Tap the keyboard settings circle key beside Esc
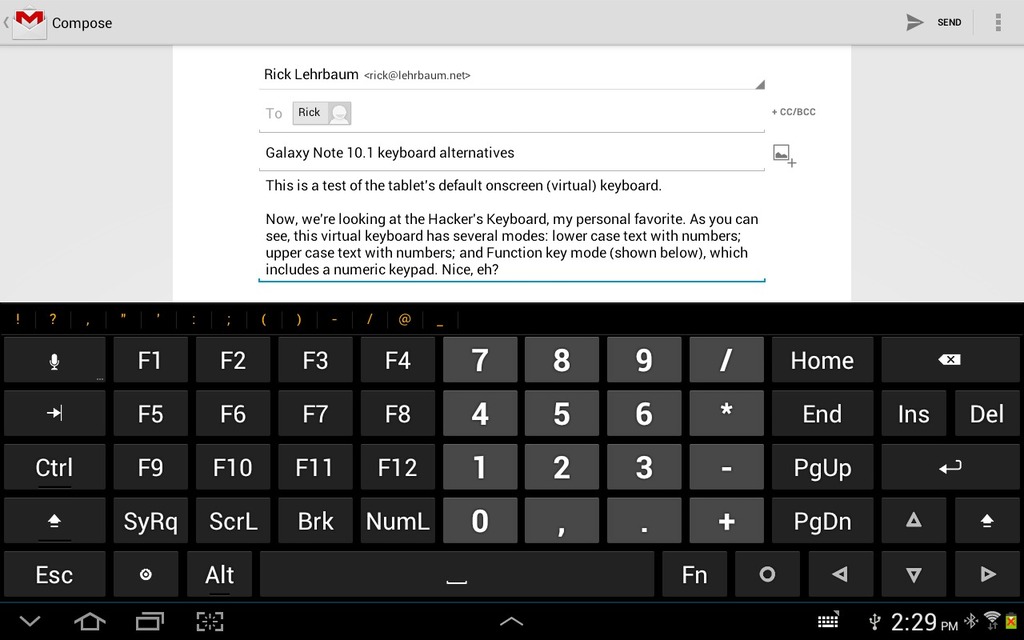Image resolution: width=1024 pixels, height=640 pixels. pos(146,574)
